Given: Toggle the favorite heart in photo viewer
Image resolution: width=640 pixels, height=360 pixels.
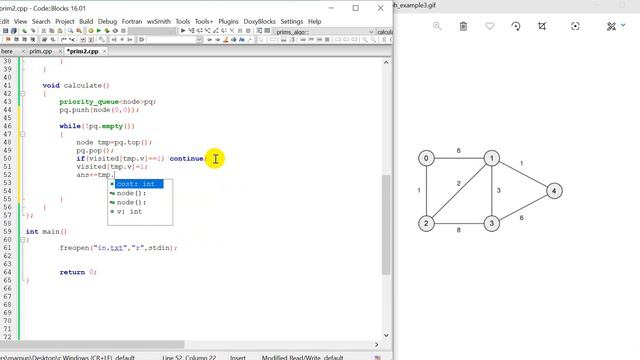Looking at the screenshot, I should point(489,26).
